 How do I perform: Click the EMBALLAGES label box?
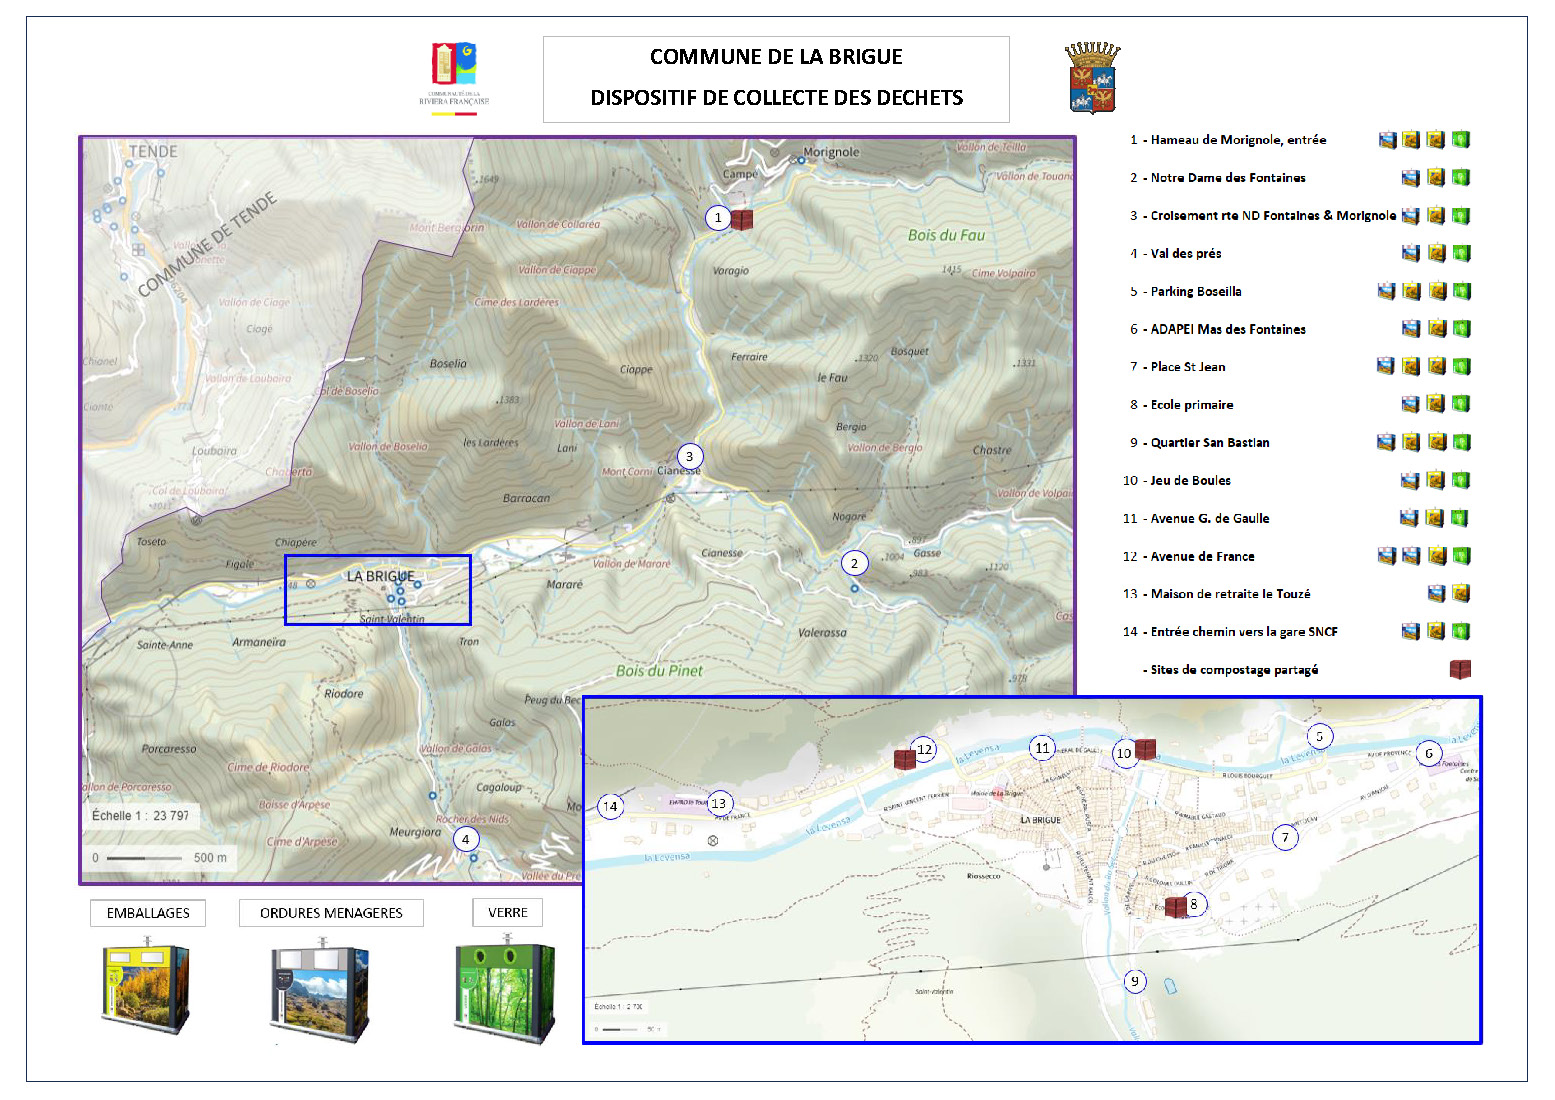coord(148,913)
